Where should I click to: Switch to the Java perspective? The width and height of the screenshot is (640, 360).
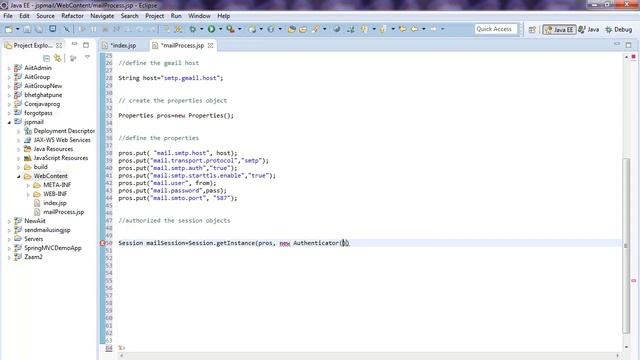[x=589, y=29]
